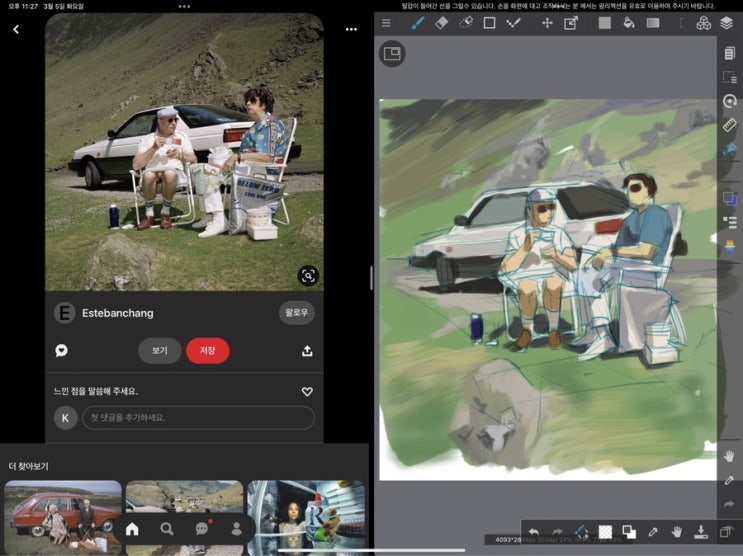Select the gray fill rectangle tool
The height and width of the screenshot is (556, 743).
[605, 23]
